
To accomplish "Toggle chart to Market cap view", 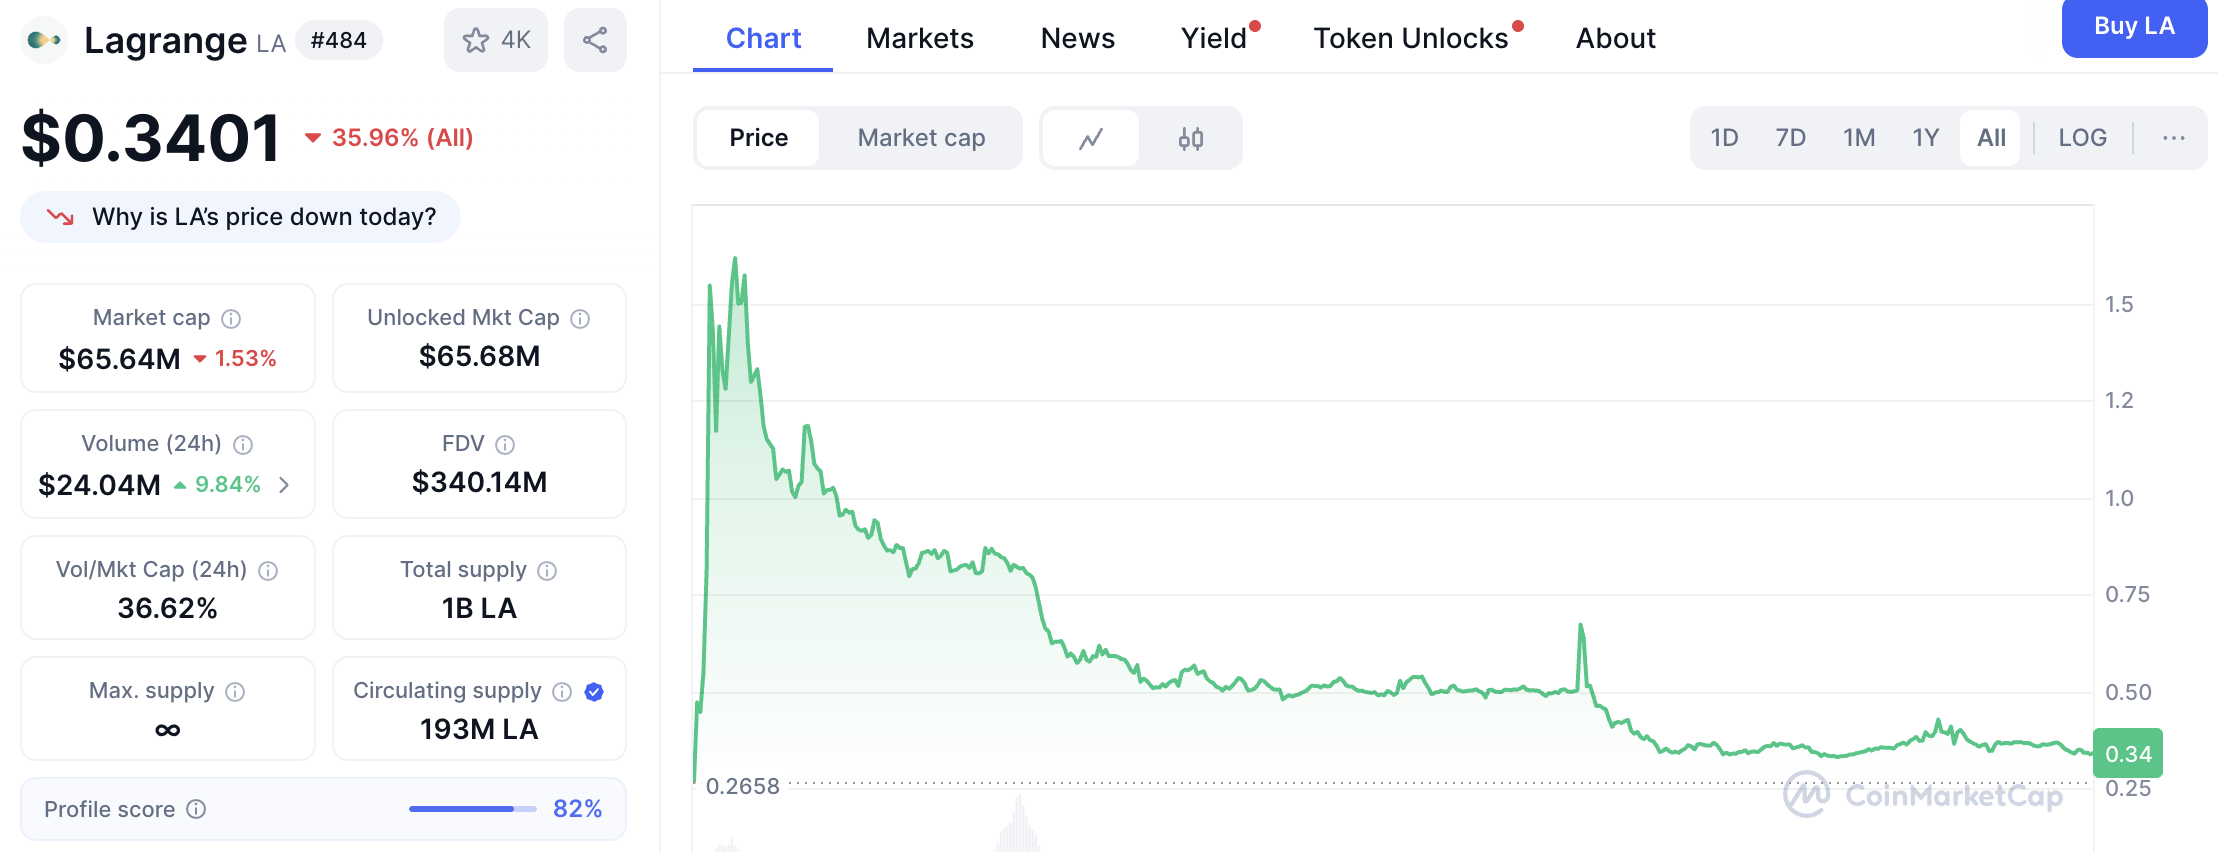I will [920, 138].
